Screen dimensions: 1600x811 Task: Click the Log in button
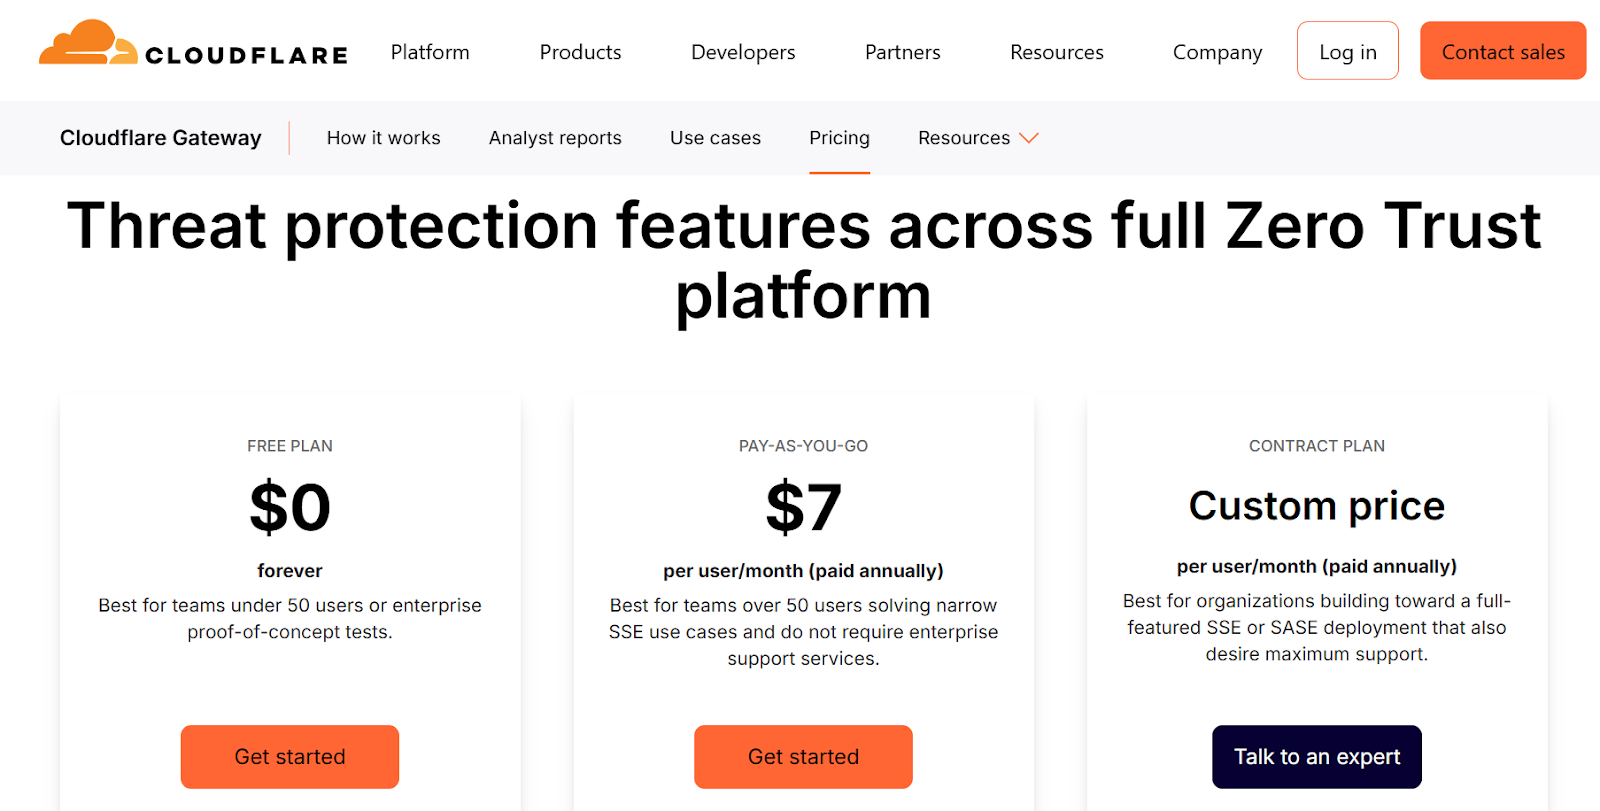tap(1347, 51)
